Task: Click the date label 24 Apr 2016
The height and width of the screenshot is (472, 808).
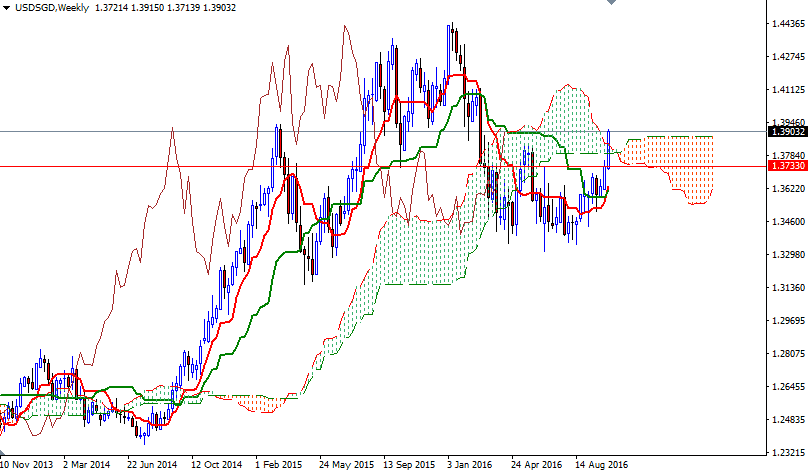Action: pyautogui.click(x=536, y=465)
